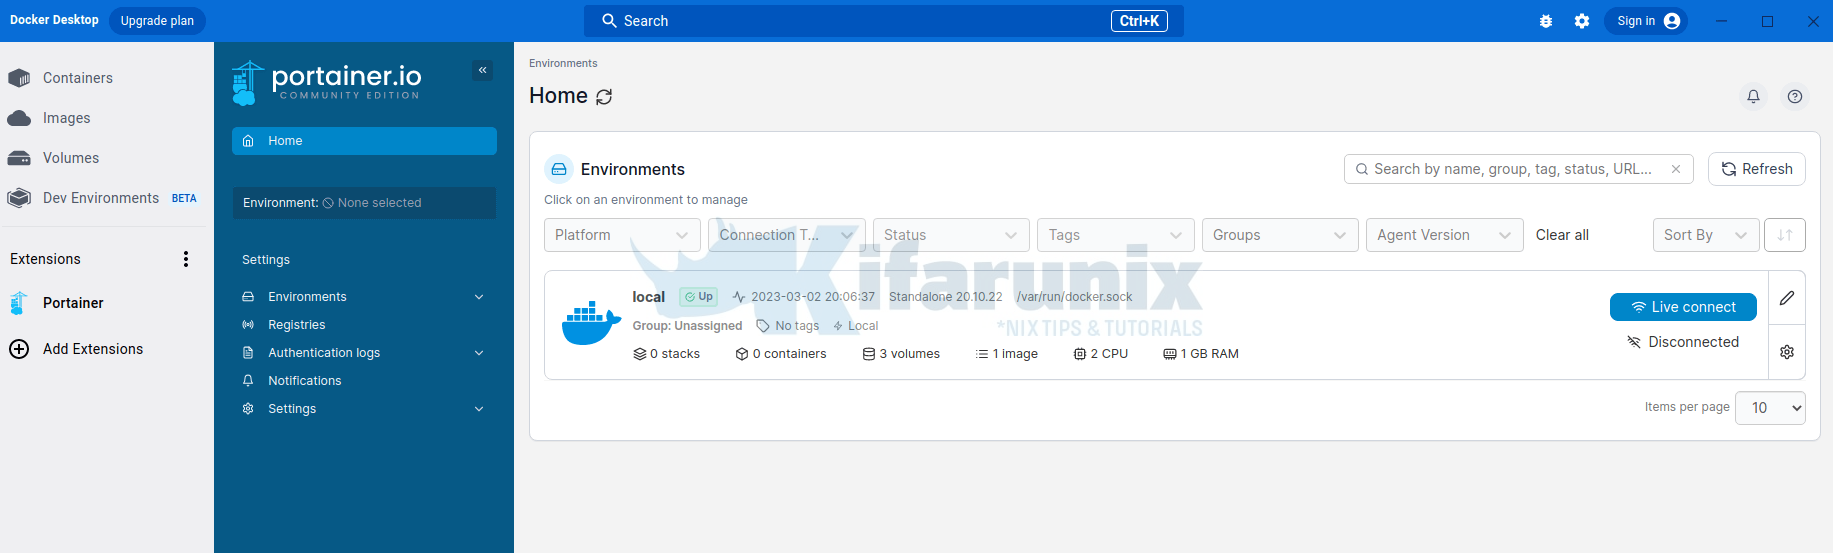Screen dimensions: 1833x553
Task: Click the 3 volumes entry
Action: pyautogui.click(x=901, y=354)
